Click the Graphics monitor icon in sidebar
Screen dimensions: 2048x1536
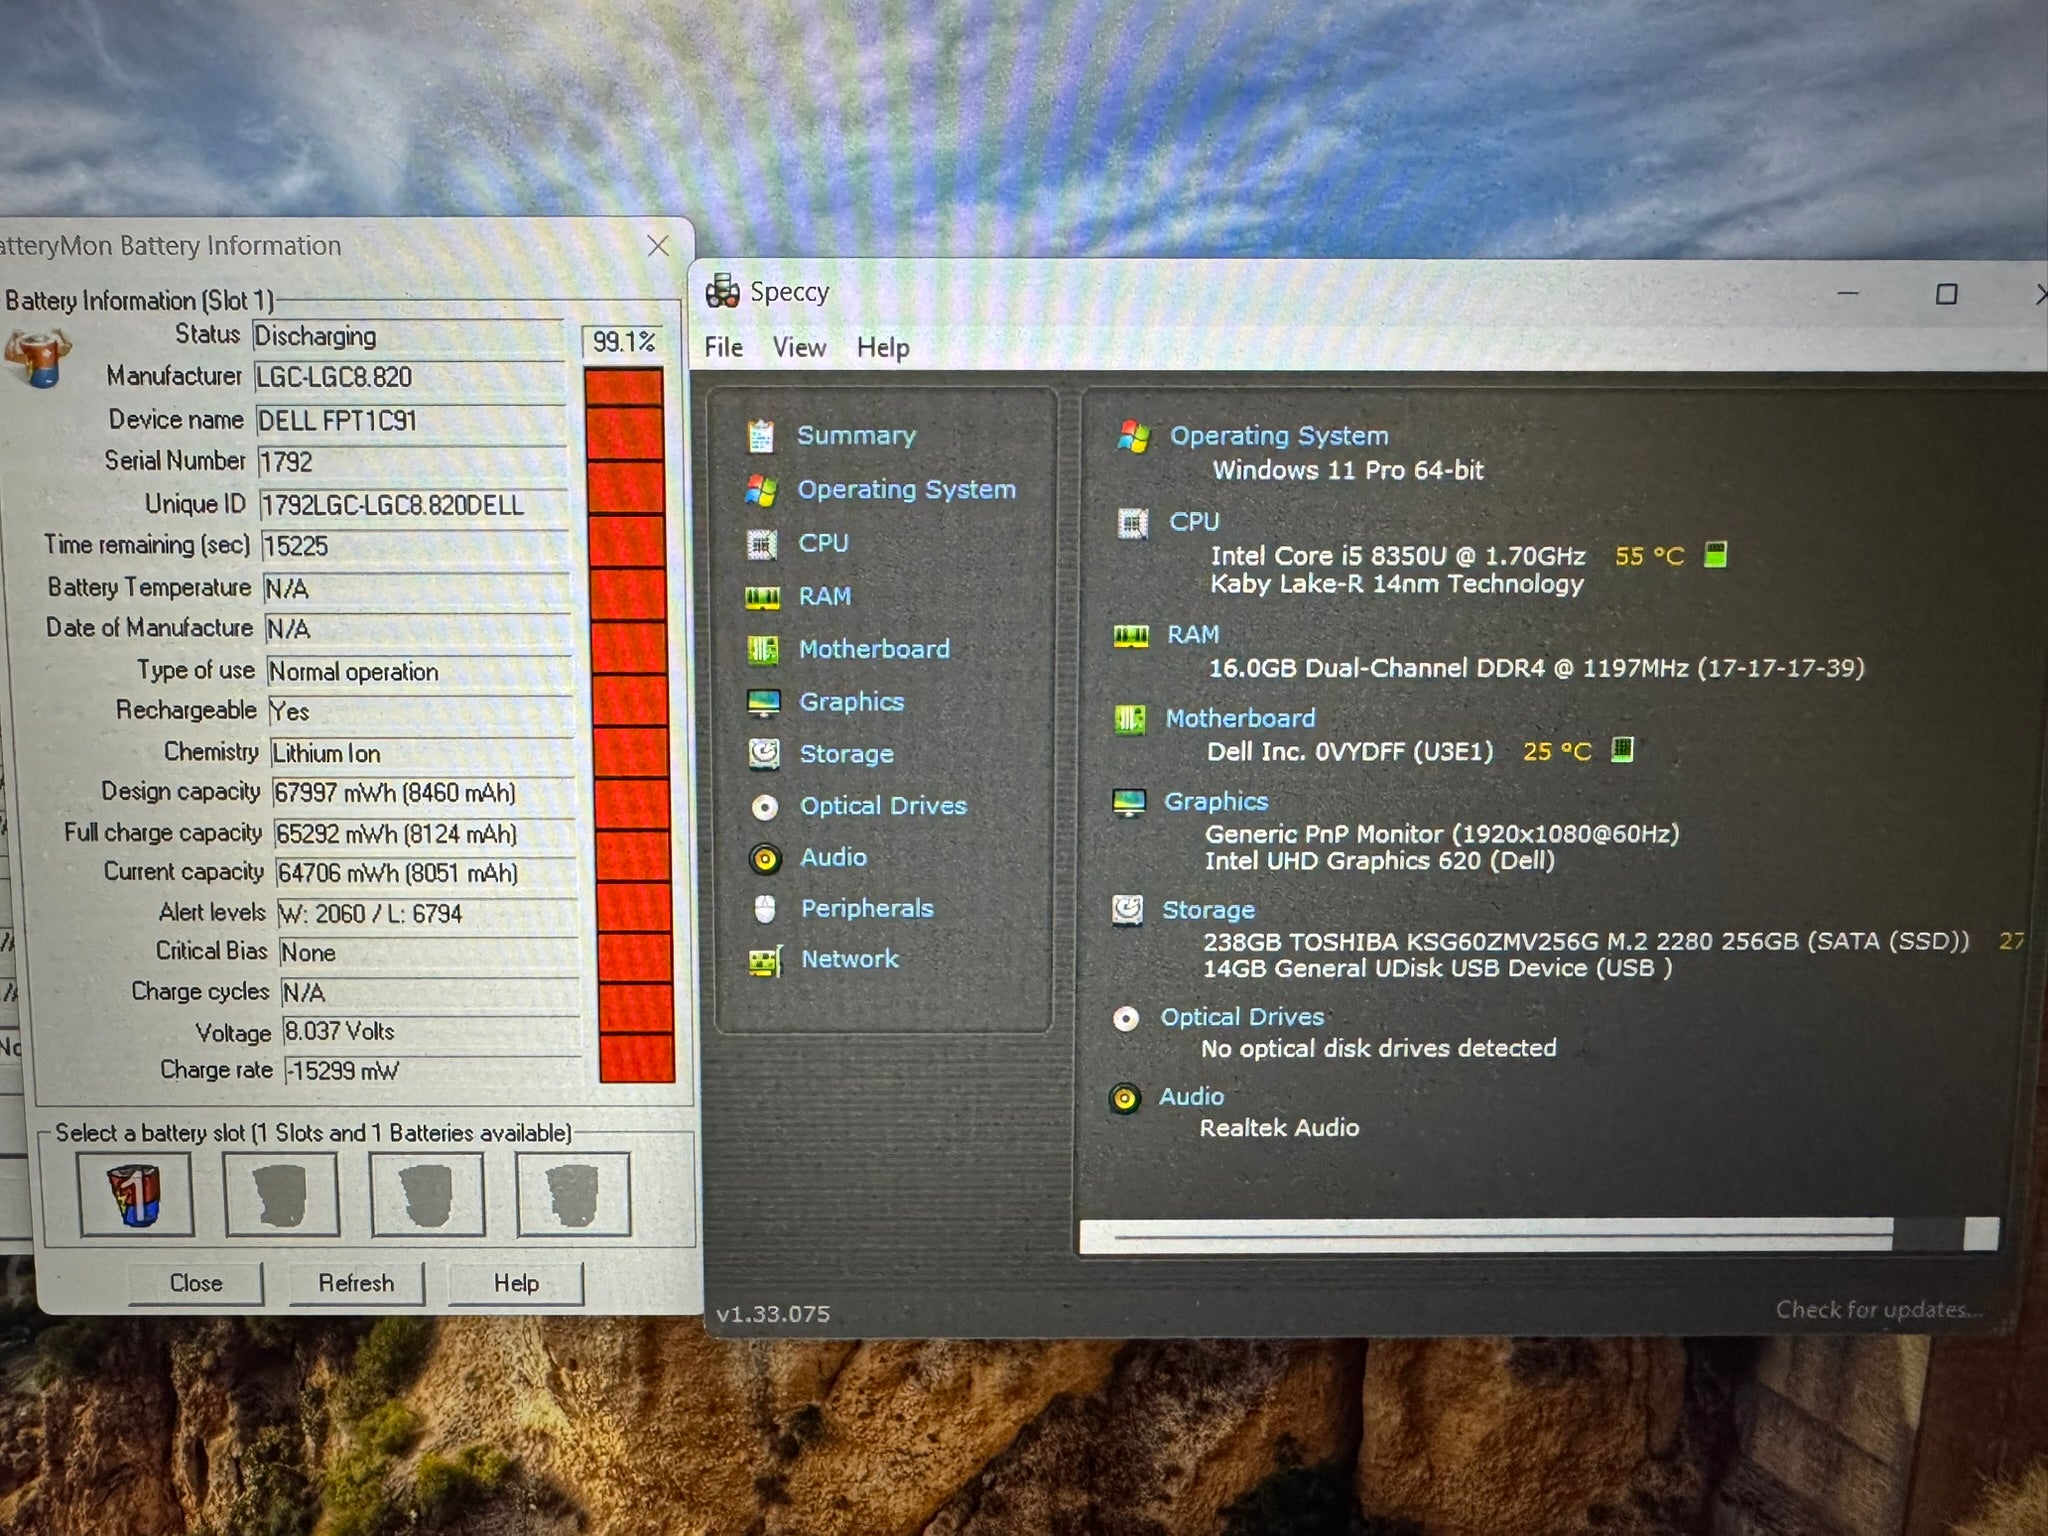tap(764, 703)
